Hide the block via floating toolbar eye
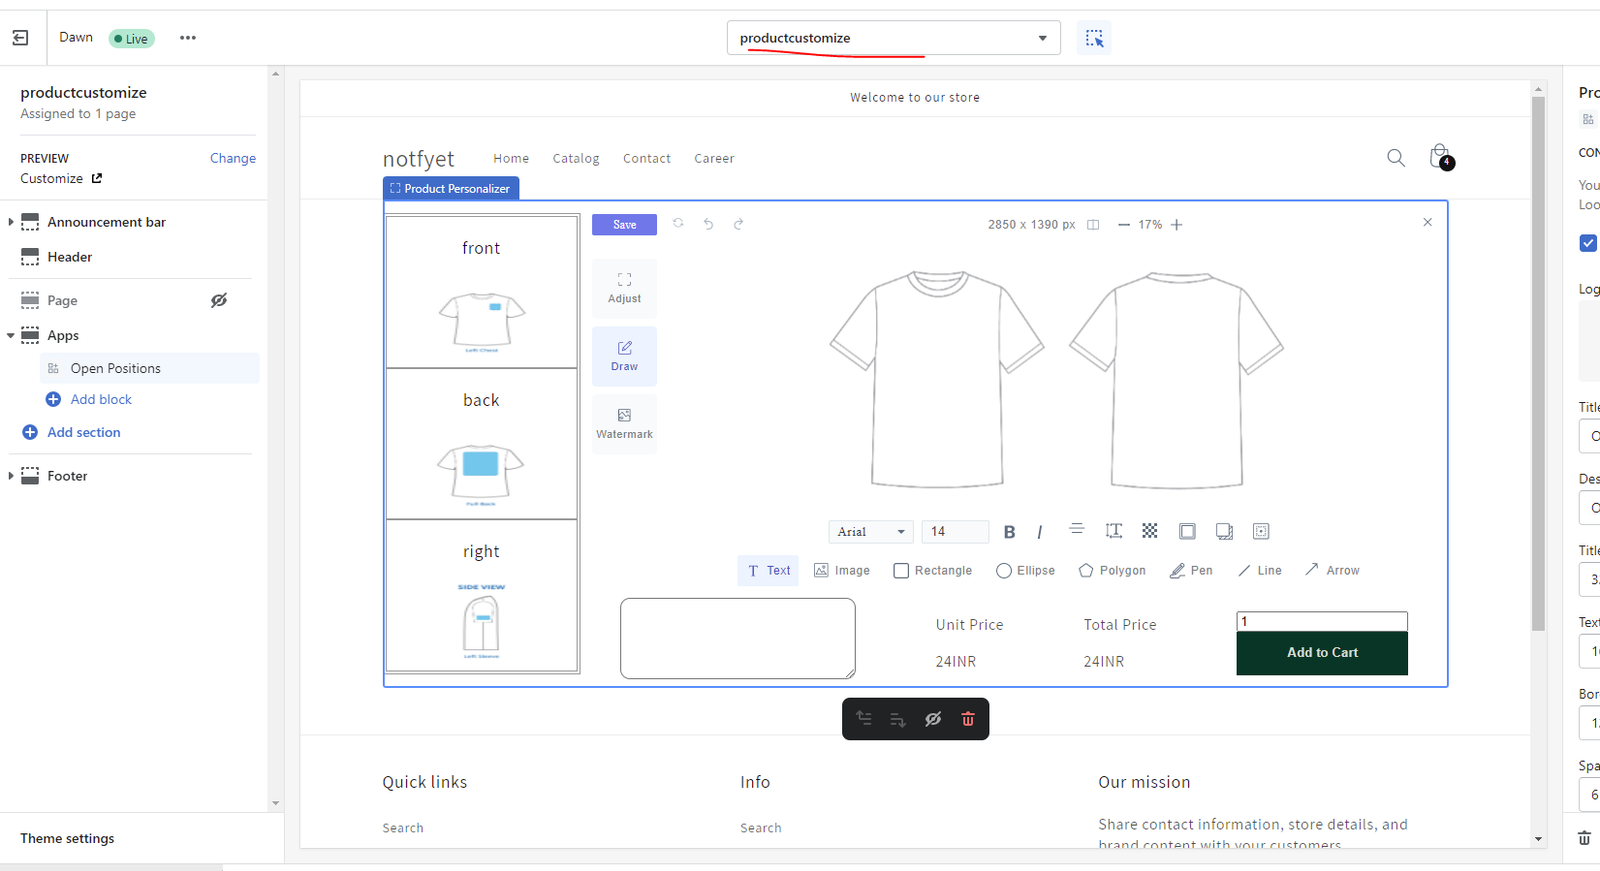 933,719
